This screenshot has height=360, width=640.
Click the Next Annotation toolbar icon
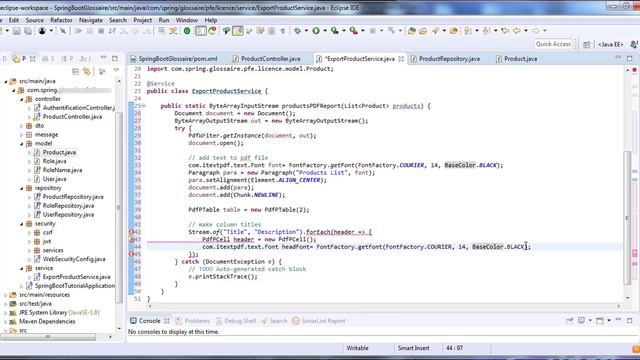coord(468,31)
